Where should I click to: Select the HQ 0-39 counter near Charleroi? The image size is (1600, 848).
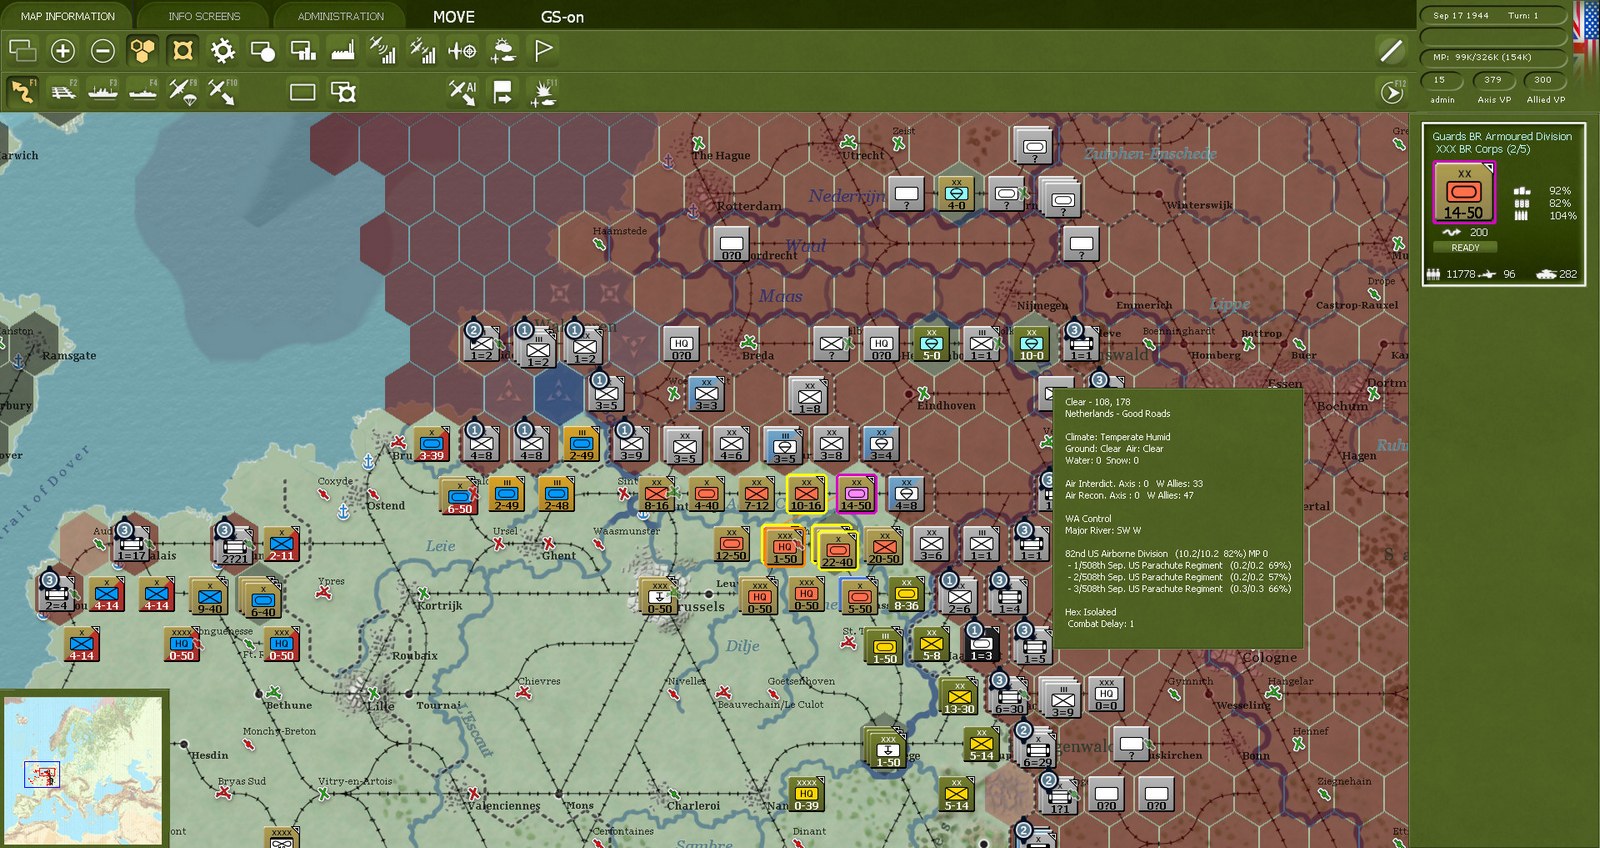coord(806,794)
